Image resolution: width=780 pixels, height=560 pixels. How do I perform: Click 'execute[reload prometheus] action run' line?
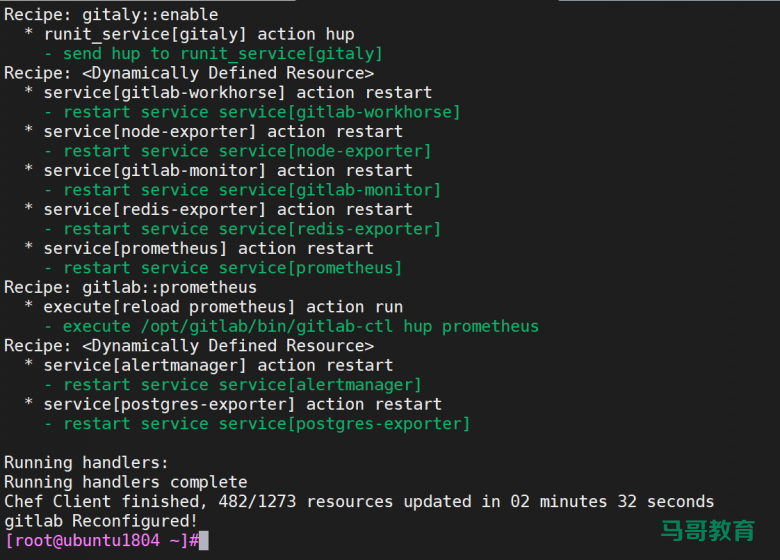pyautogui.click(x=223, y=307)
